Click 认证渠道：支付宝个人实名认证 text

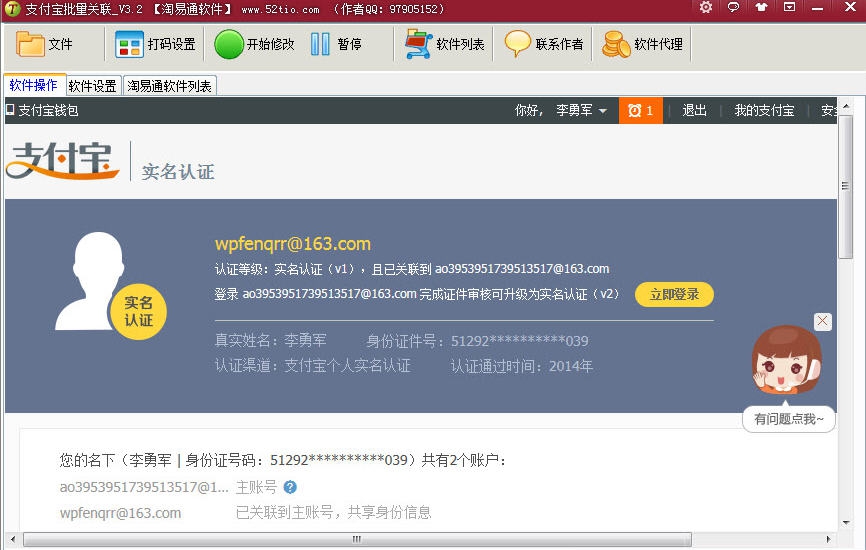313,366
